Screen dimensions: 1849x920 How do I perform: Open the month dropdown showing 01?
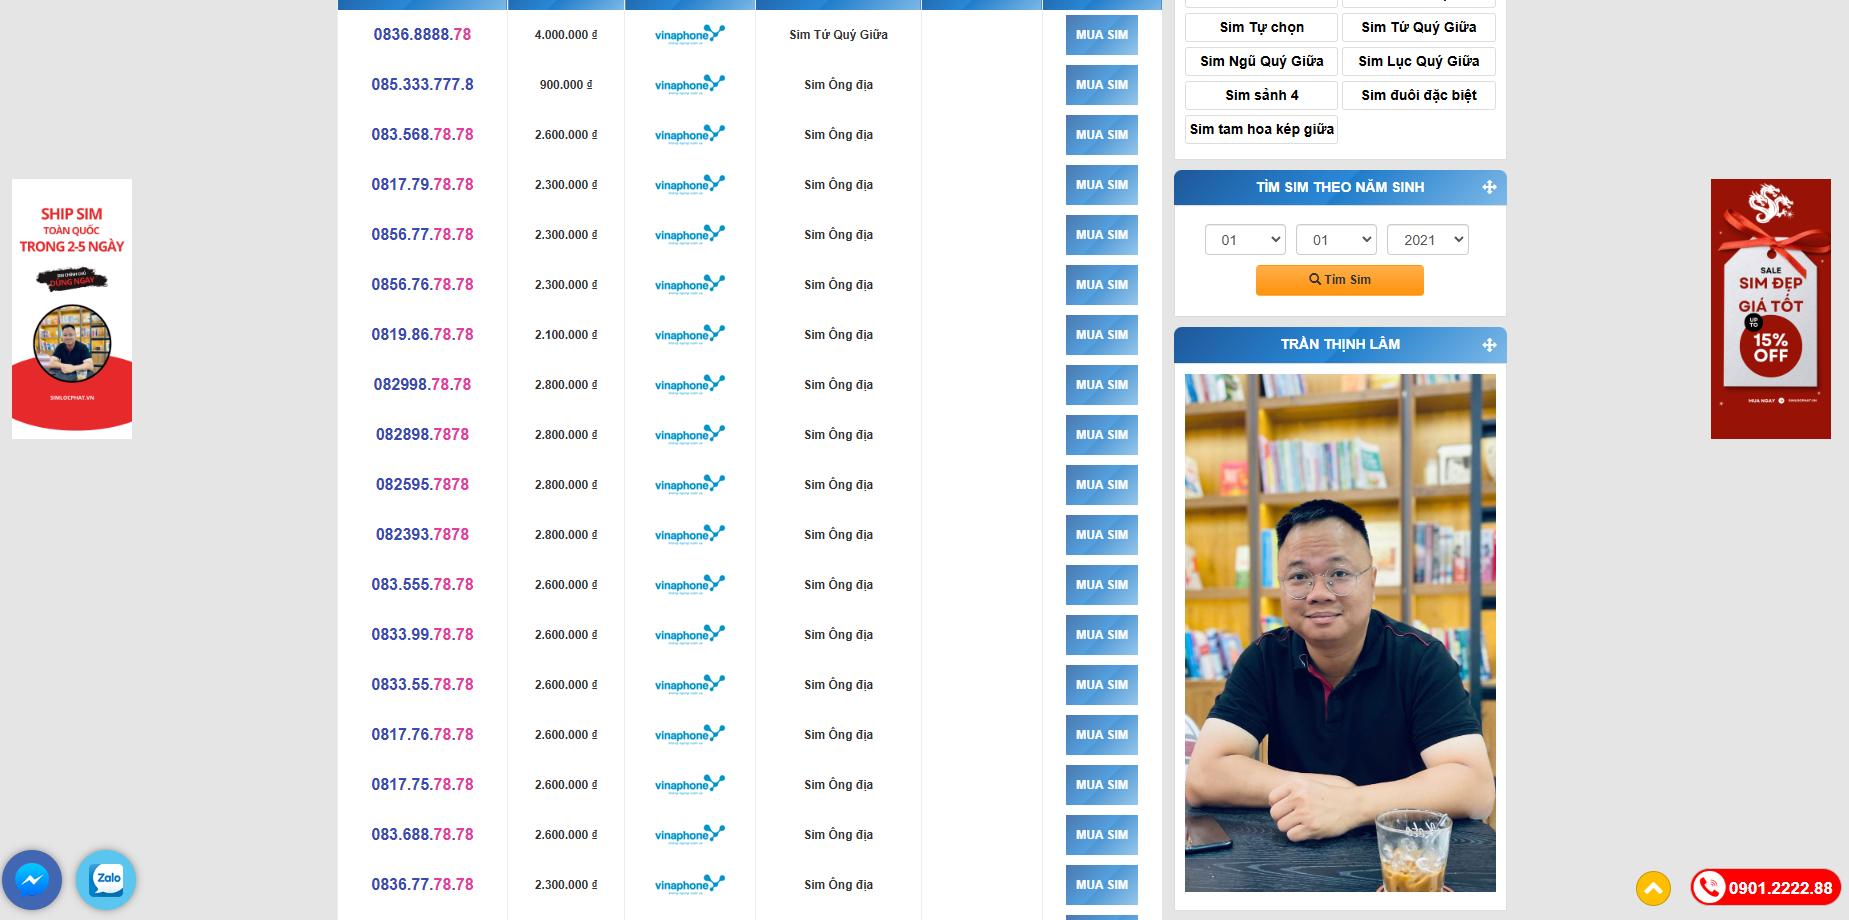point(1336,240)
